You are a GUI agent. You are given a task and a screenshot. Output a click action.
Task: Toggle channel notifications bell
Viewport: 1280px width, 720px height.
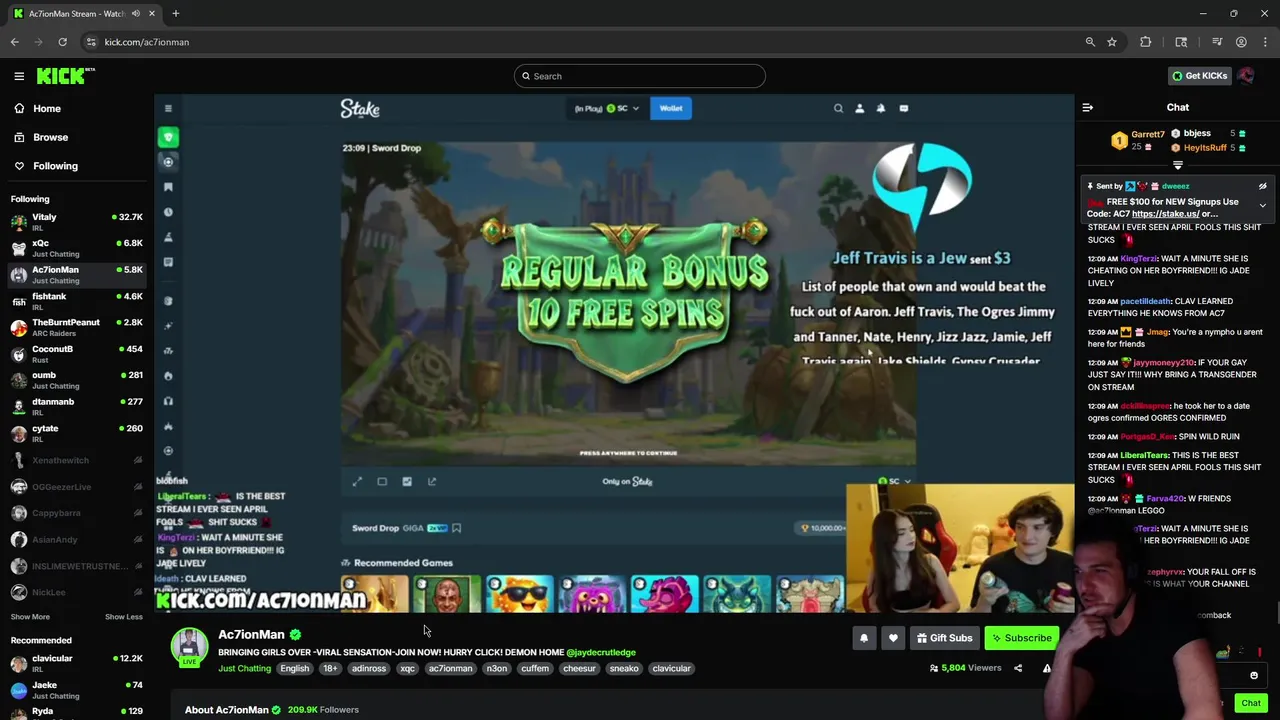click(x=864, y=638)
